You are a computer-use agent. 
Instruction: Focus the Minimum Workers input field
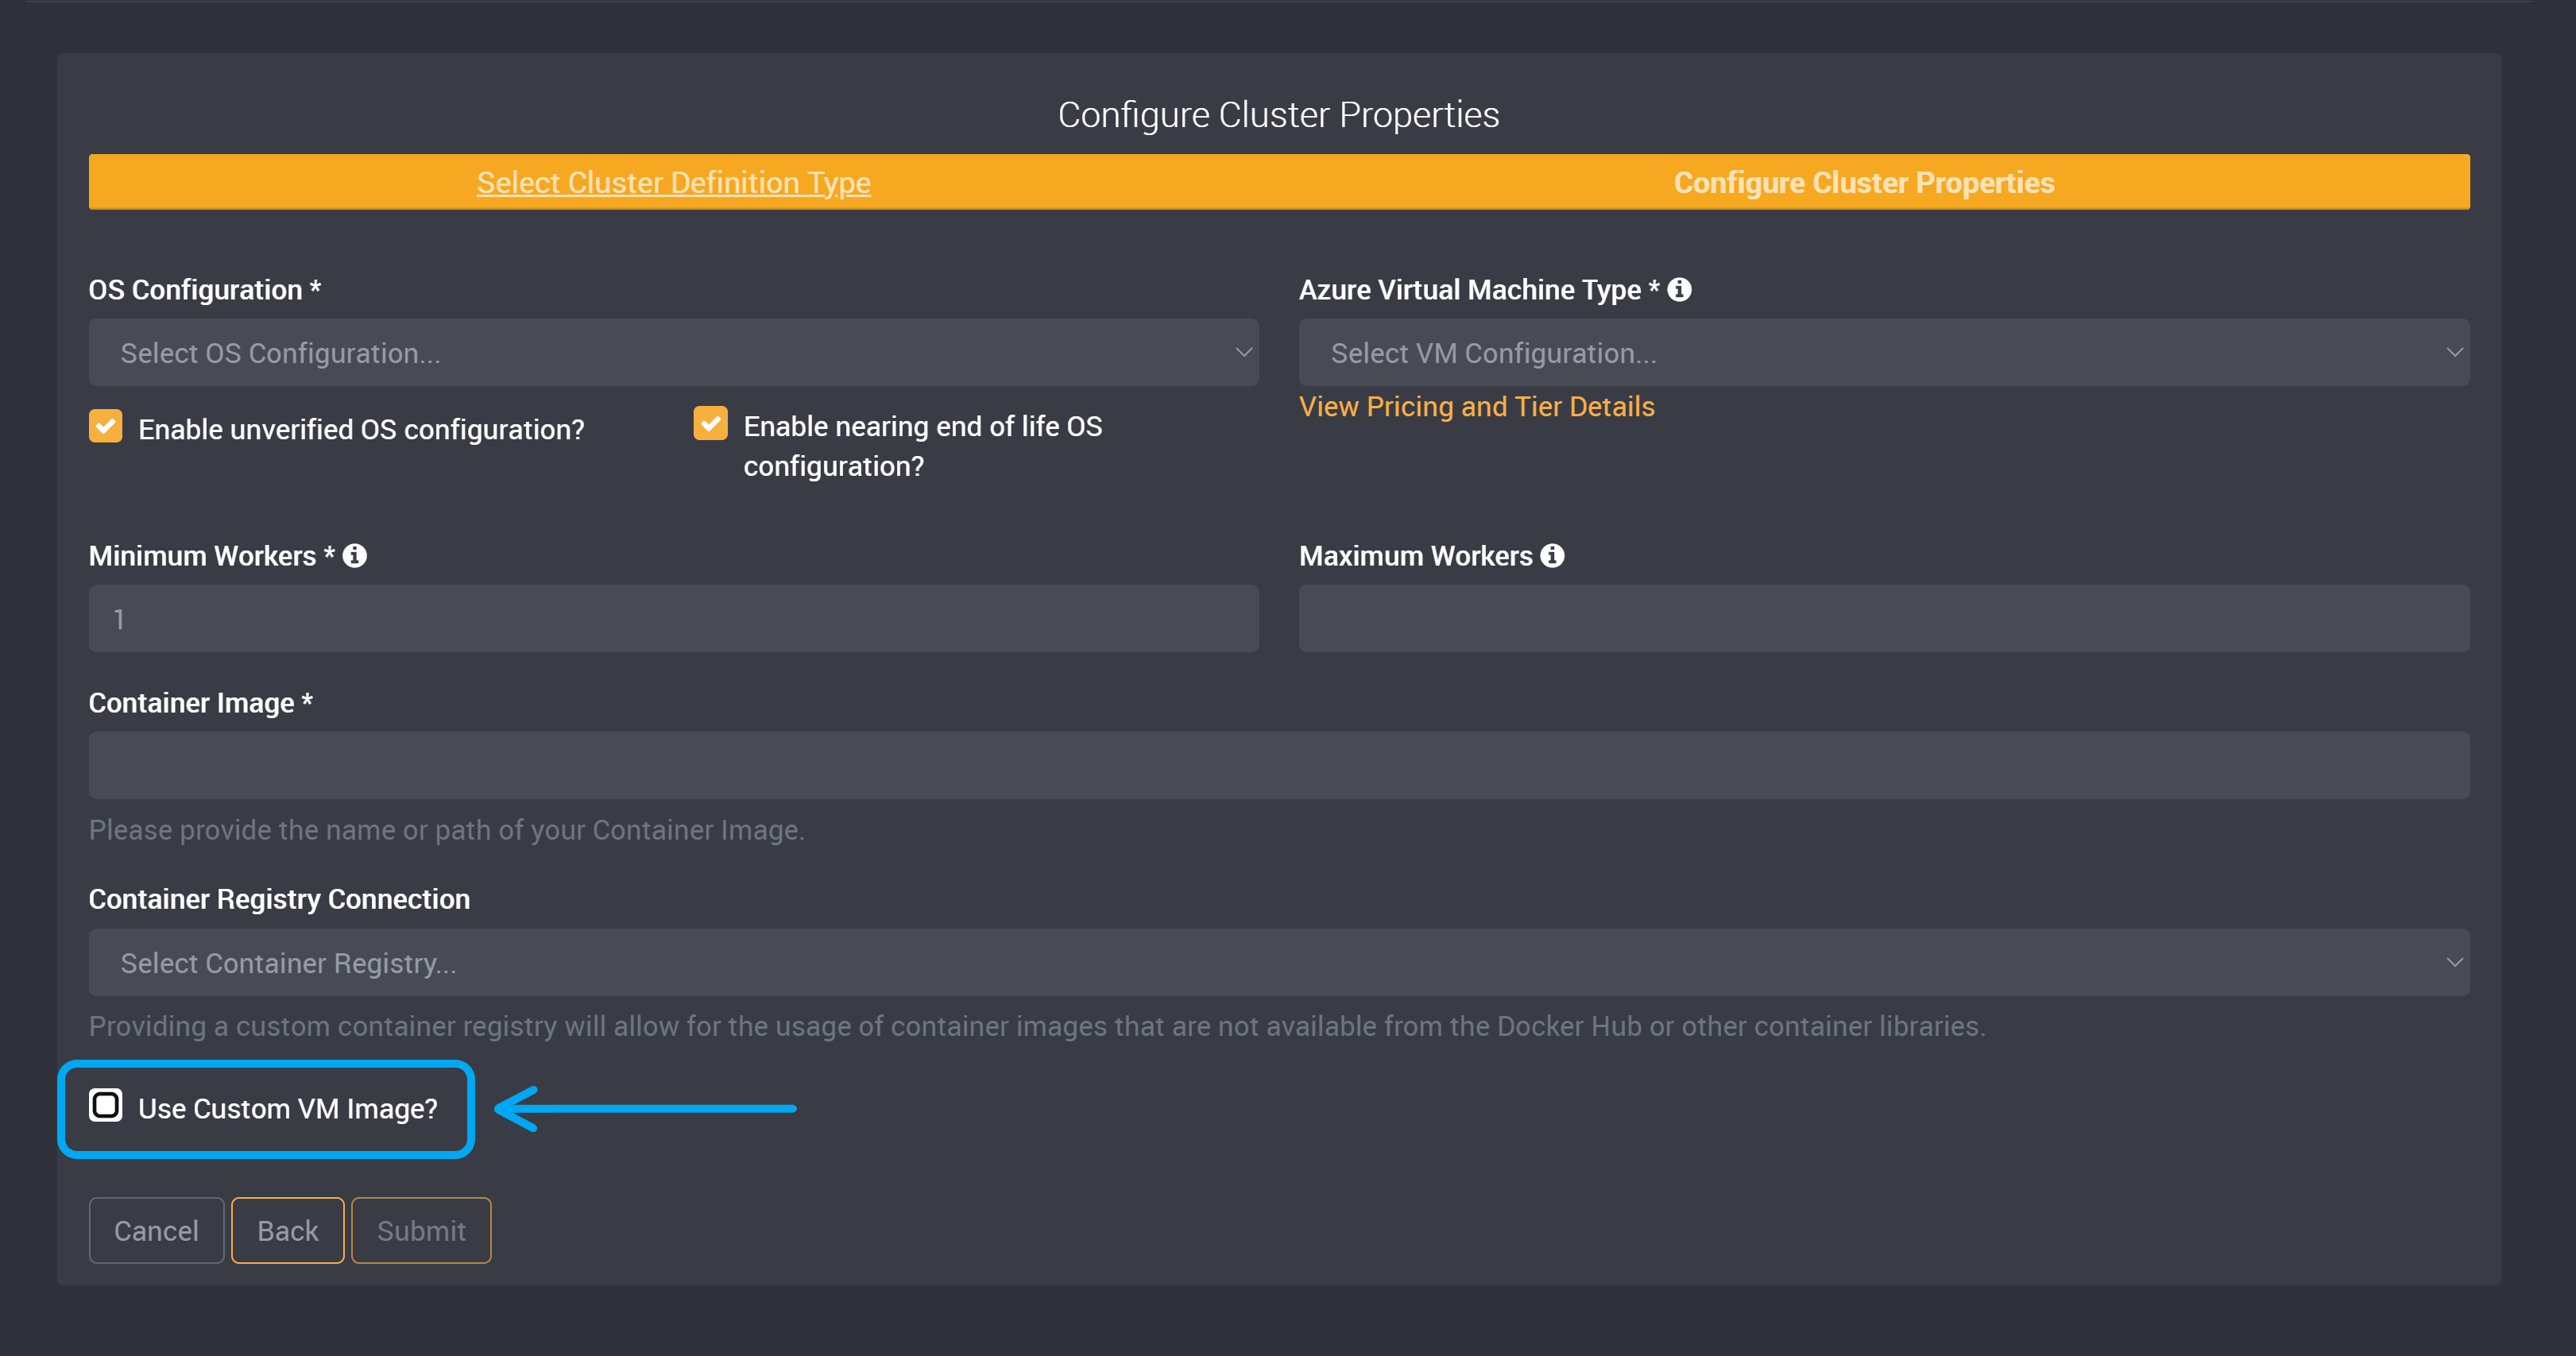[673, 619]
